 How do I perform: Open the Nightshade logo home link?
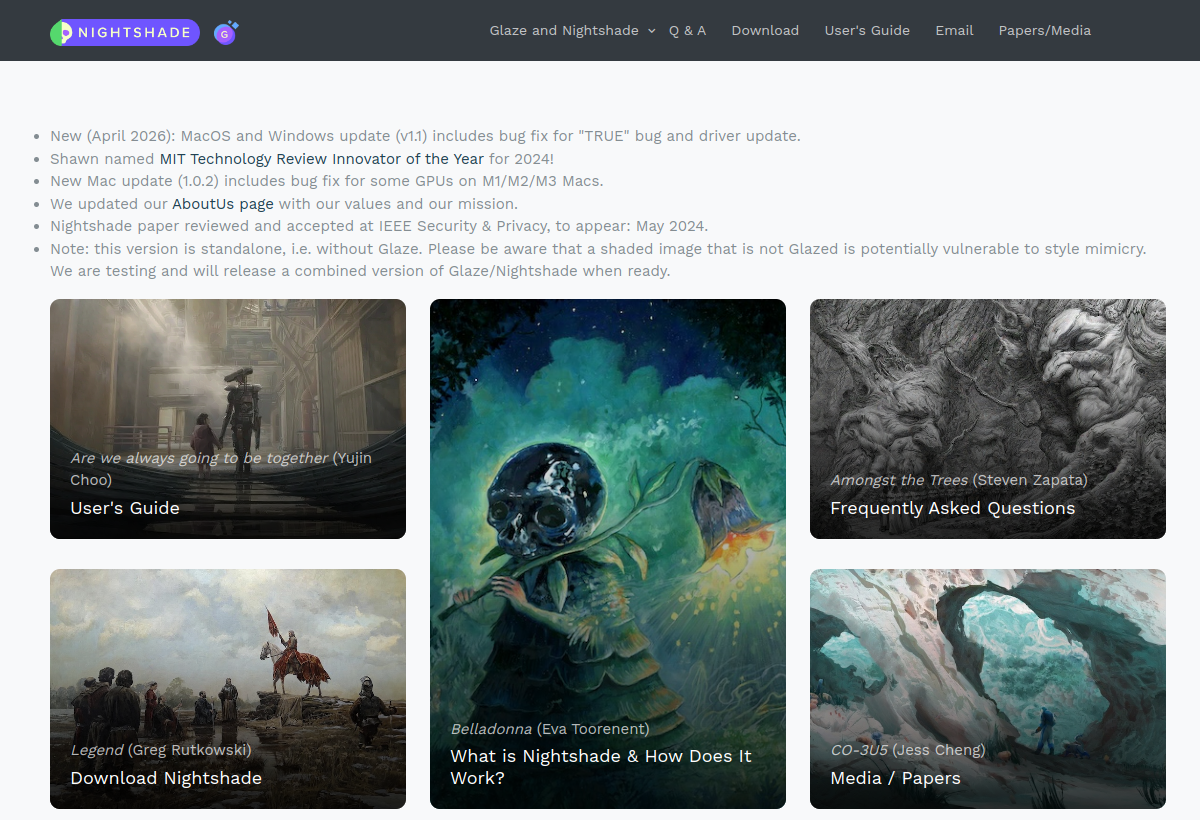125,33
